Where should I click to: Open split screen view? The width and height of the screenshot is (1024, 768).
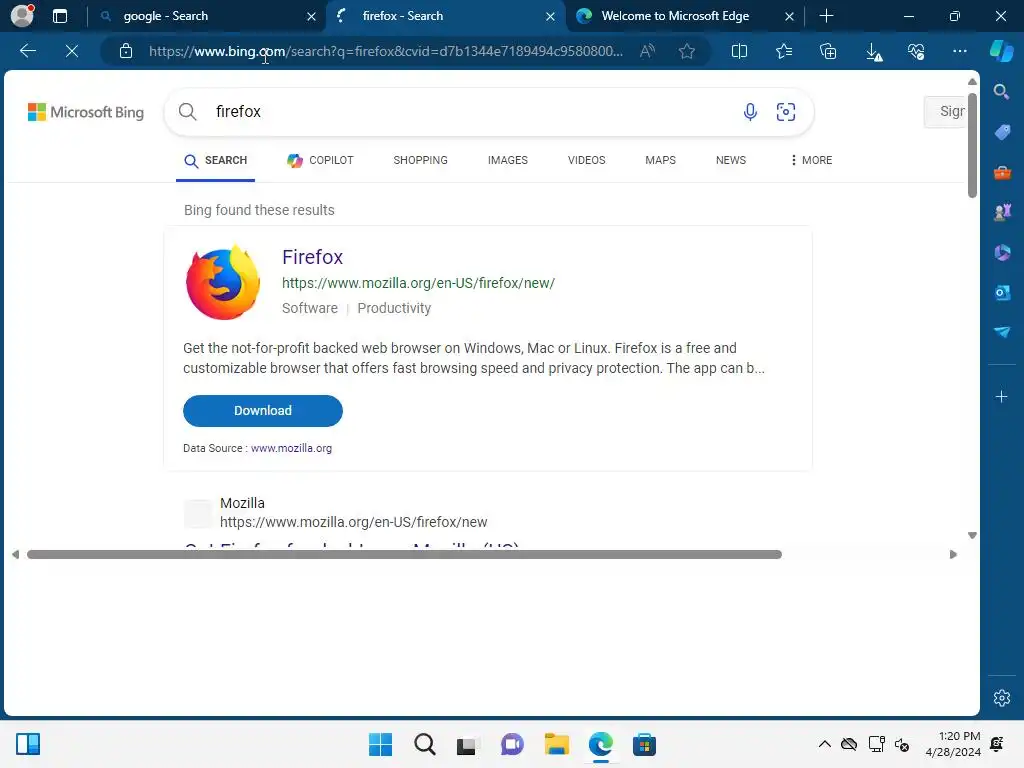[x=739, y=51]
